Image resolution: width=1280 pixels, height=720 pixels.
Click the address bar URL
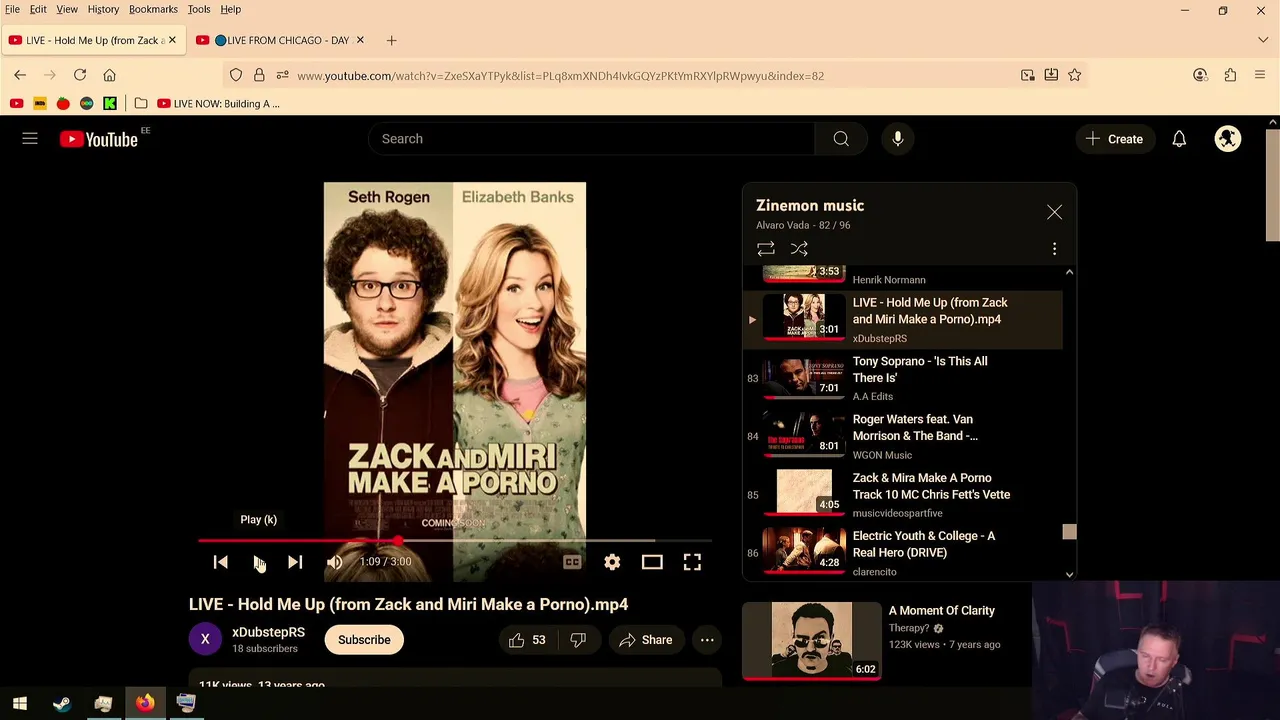pos(560,76)
